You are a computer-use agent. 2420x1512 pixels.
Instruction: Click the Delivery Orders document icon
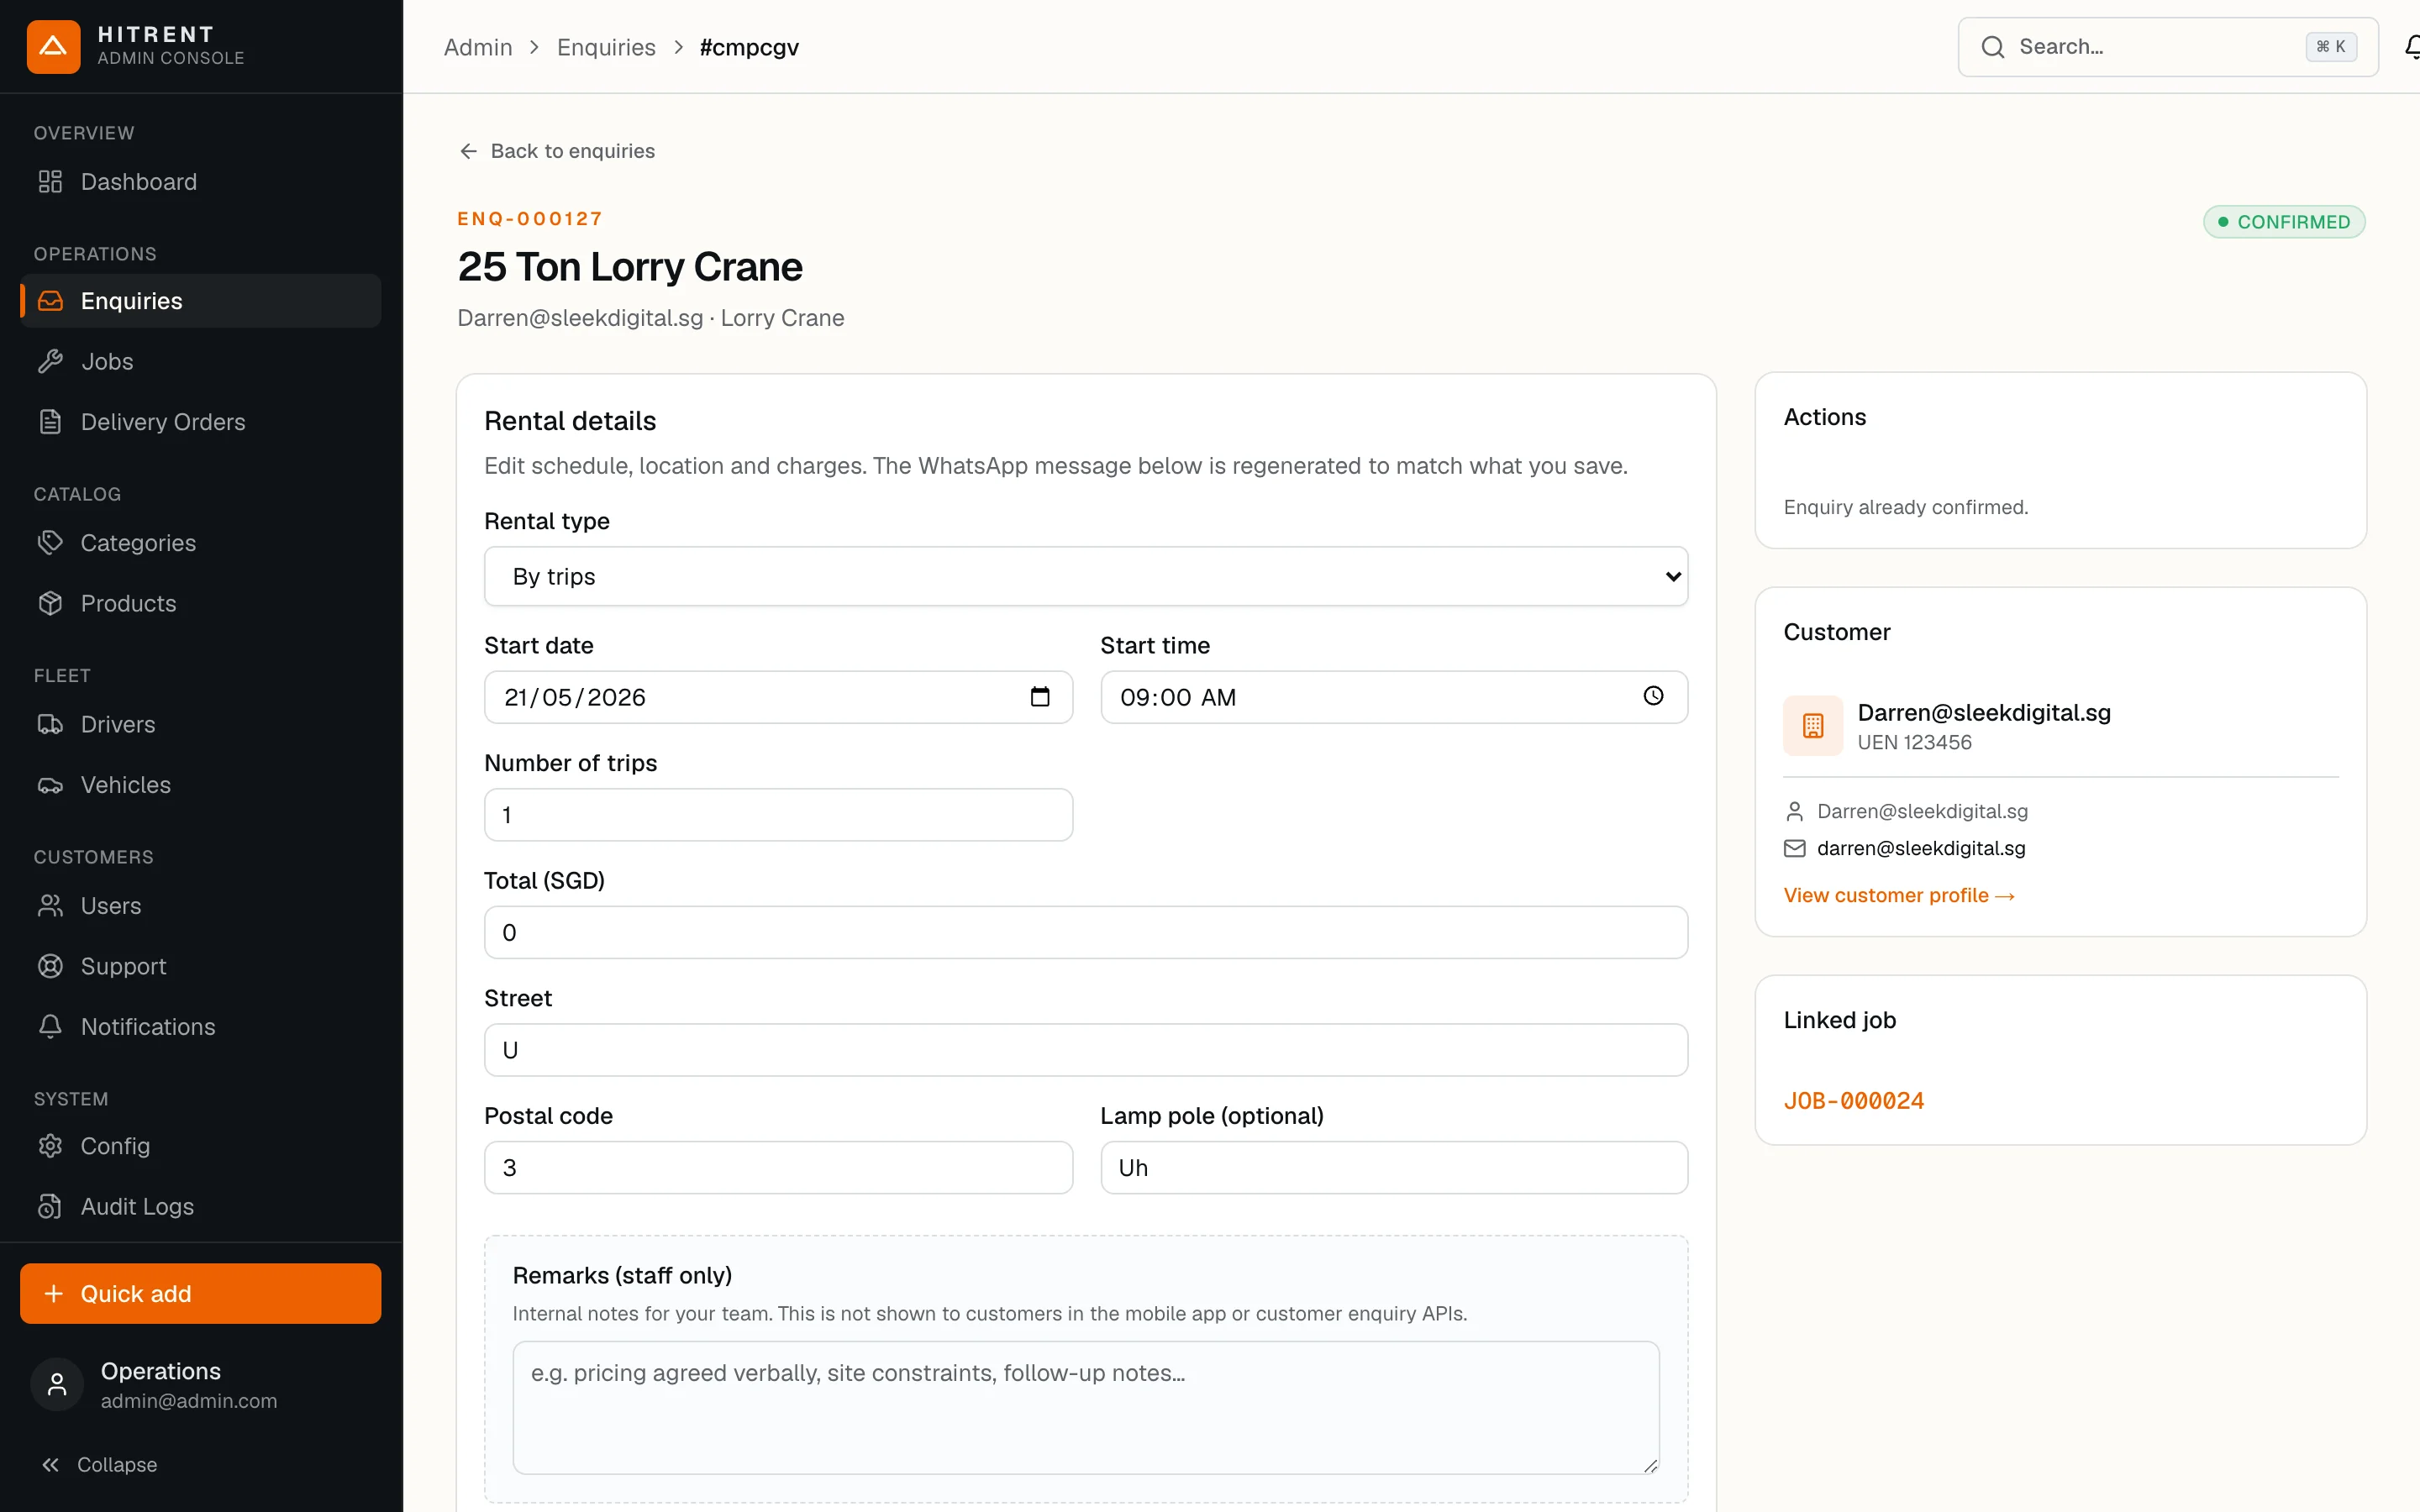click(50, 422)
